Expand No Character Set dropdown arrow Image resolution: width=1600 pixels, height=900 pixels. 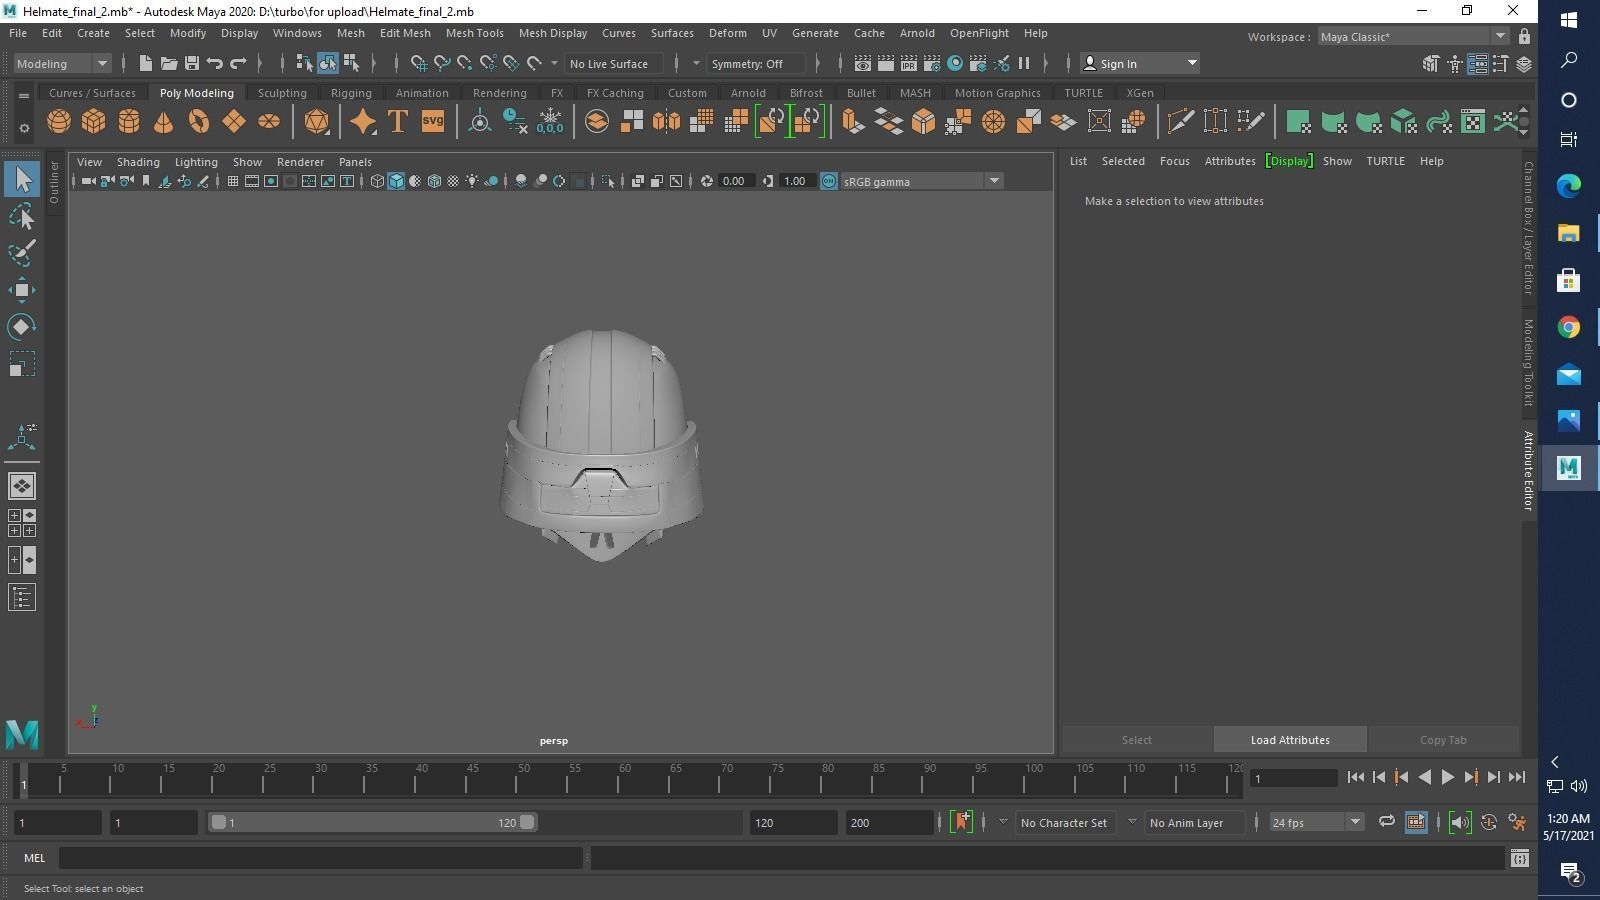(x=1003, y=822)
